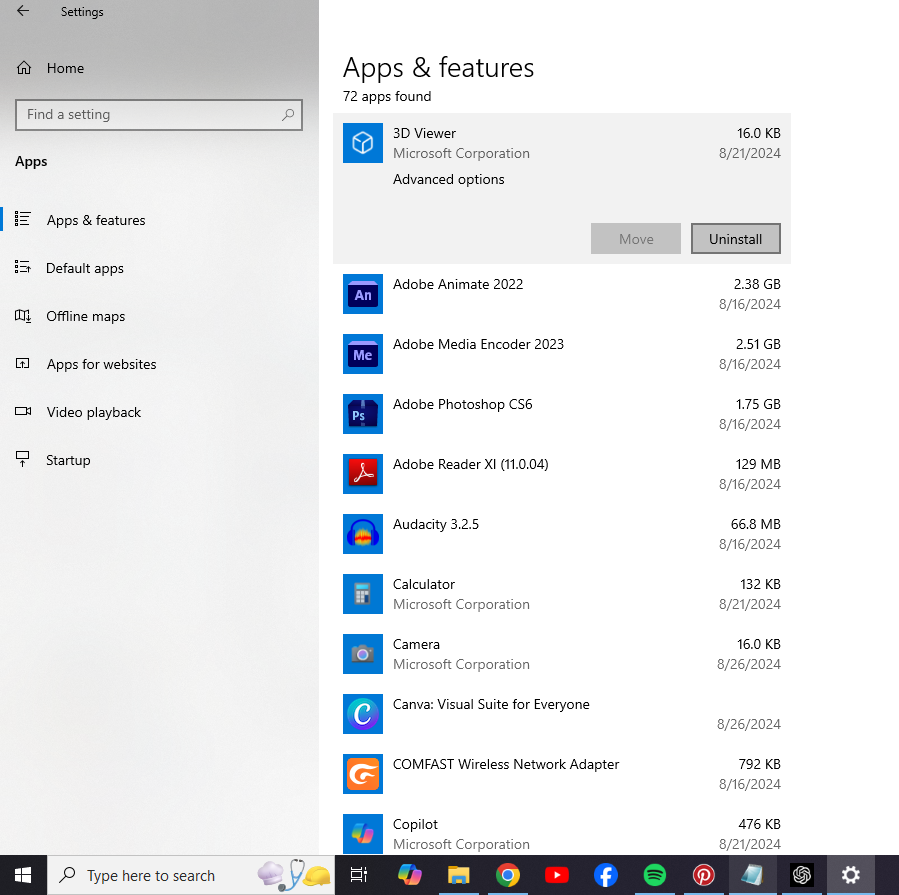
Task: Open Task View from the taskbar
Action: point(359,875)
